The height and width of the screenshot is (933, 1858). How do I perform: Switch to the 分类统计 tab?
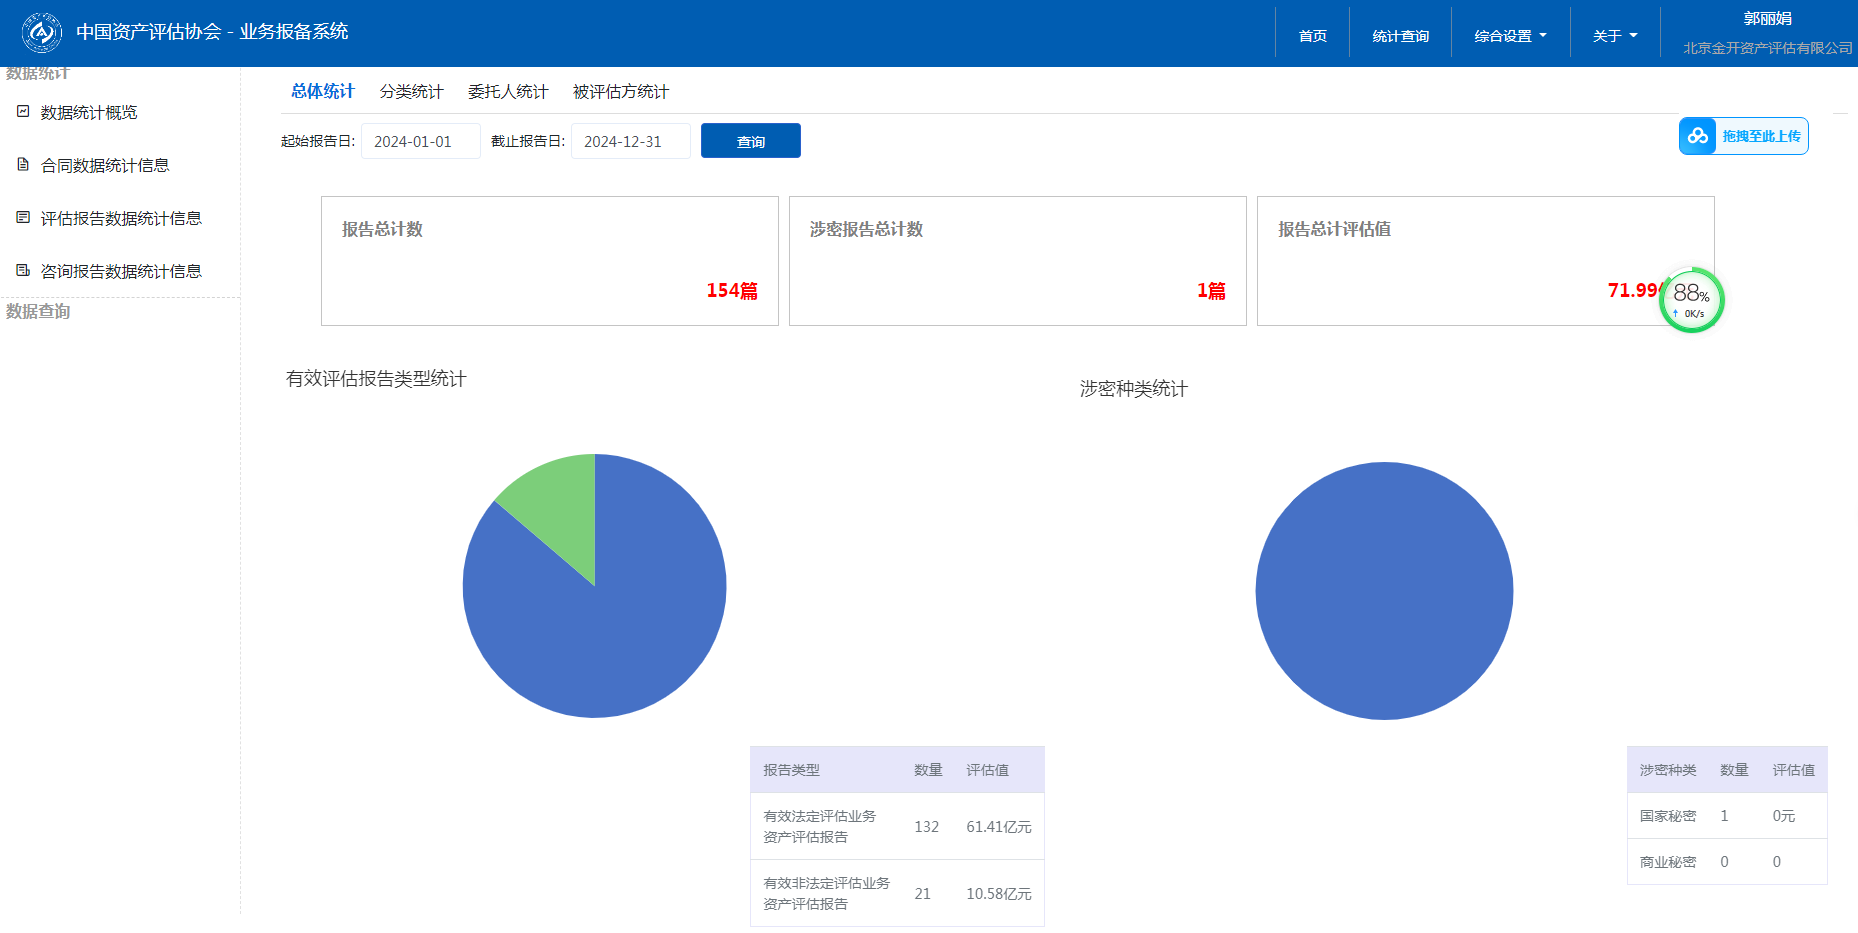(x=411, y=92)
